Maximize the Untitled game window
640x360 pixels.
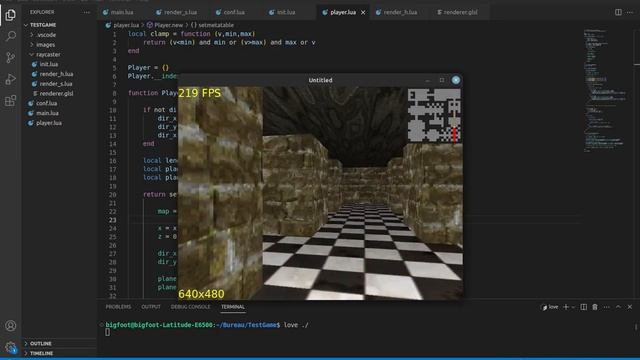[442, 80]
